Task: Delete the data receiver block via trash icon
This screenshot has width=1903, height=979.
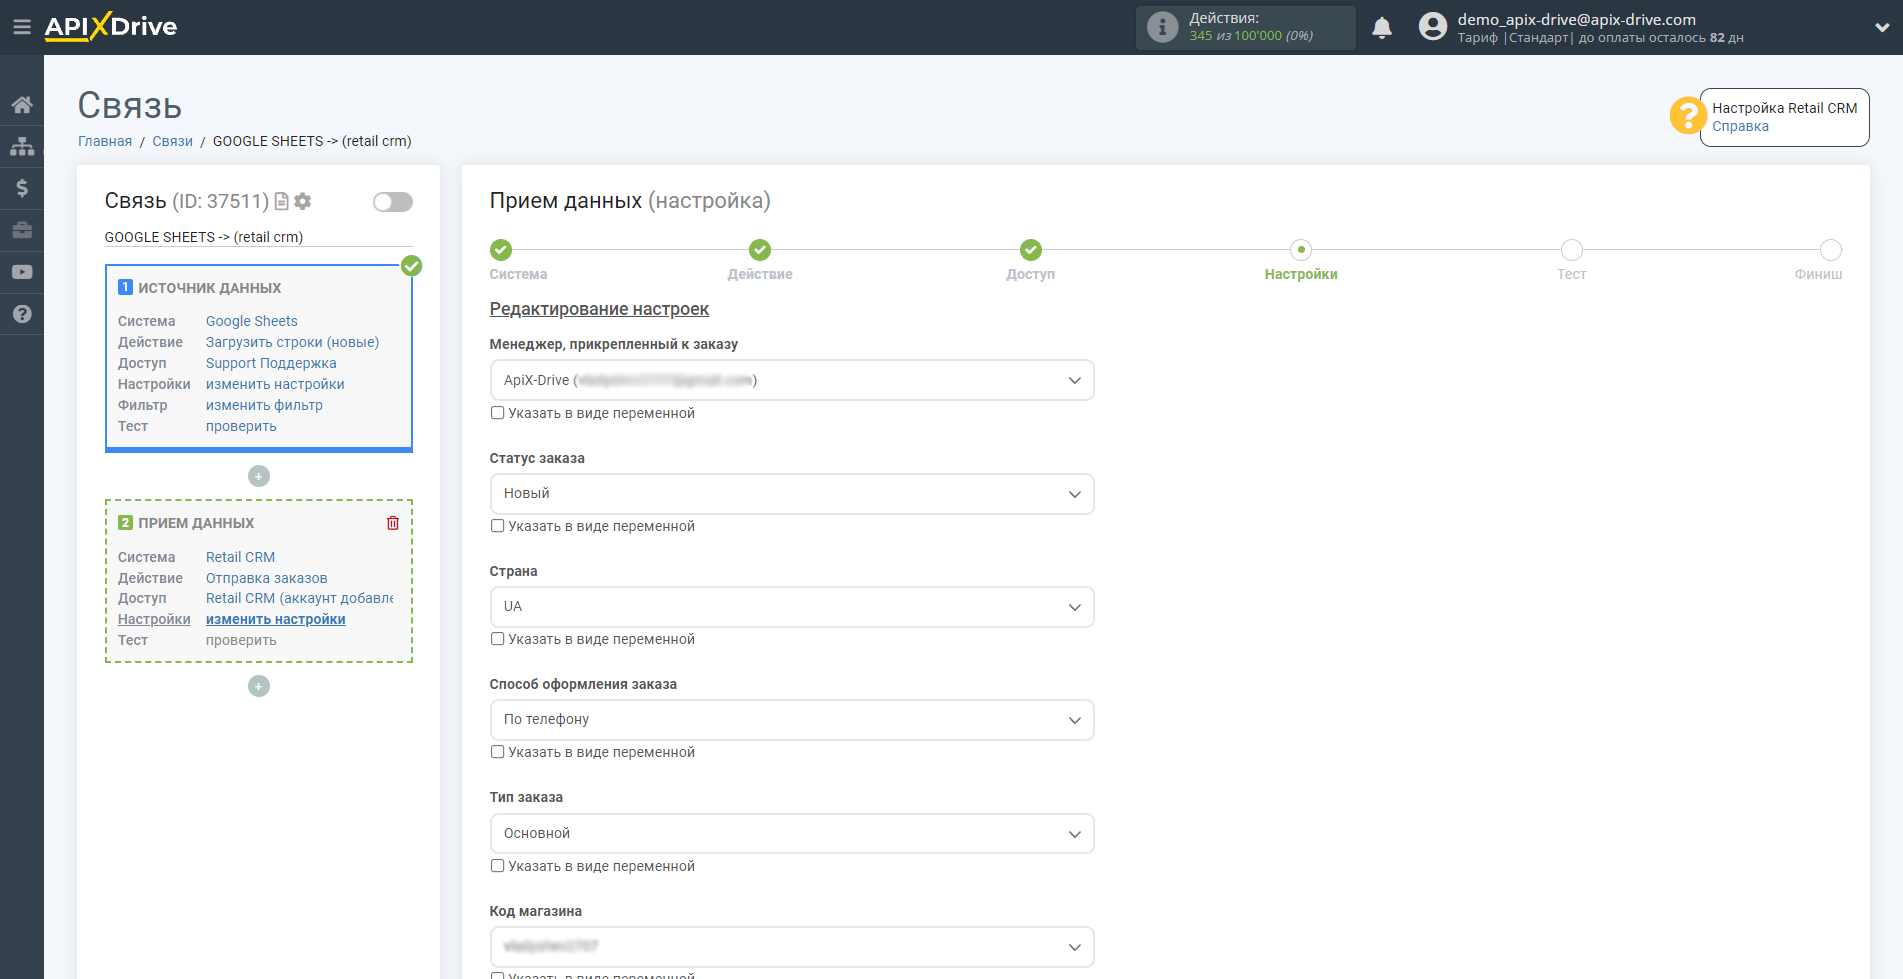Action: pyautogui.click(x=393, y=523)
